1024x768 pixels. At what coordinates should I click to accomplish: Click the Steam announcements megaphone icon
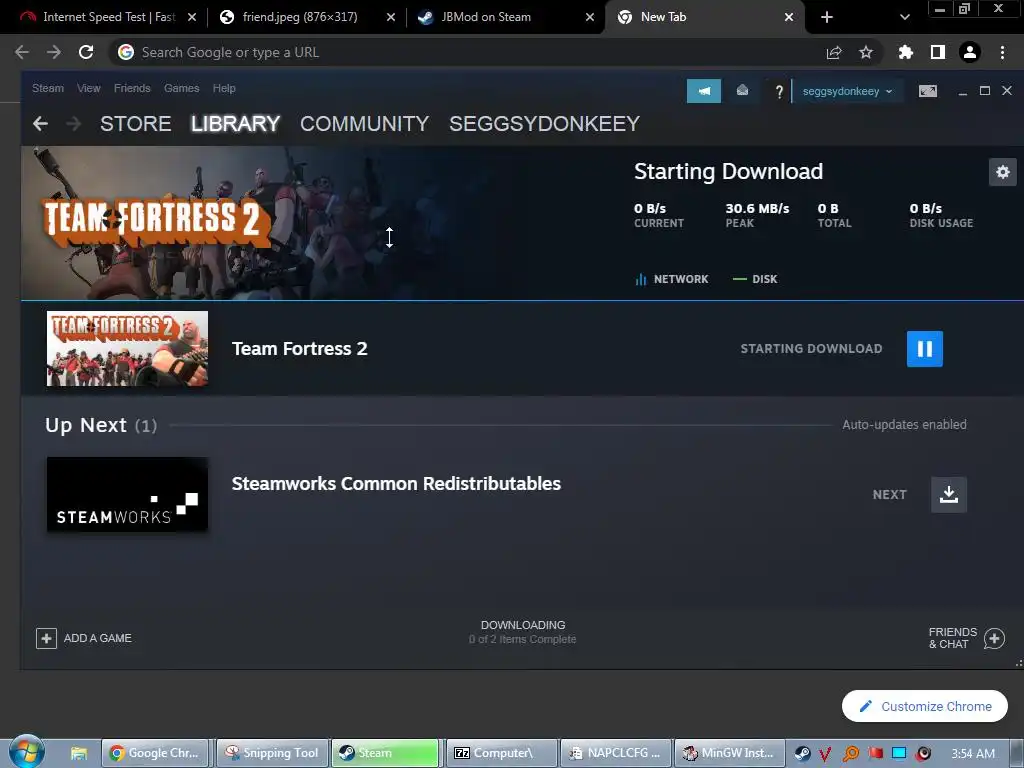(x=703, y=91)
